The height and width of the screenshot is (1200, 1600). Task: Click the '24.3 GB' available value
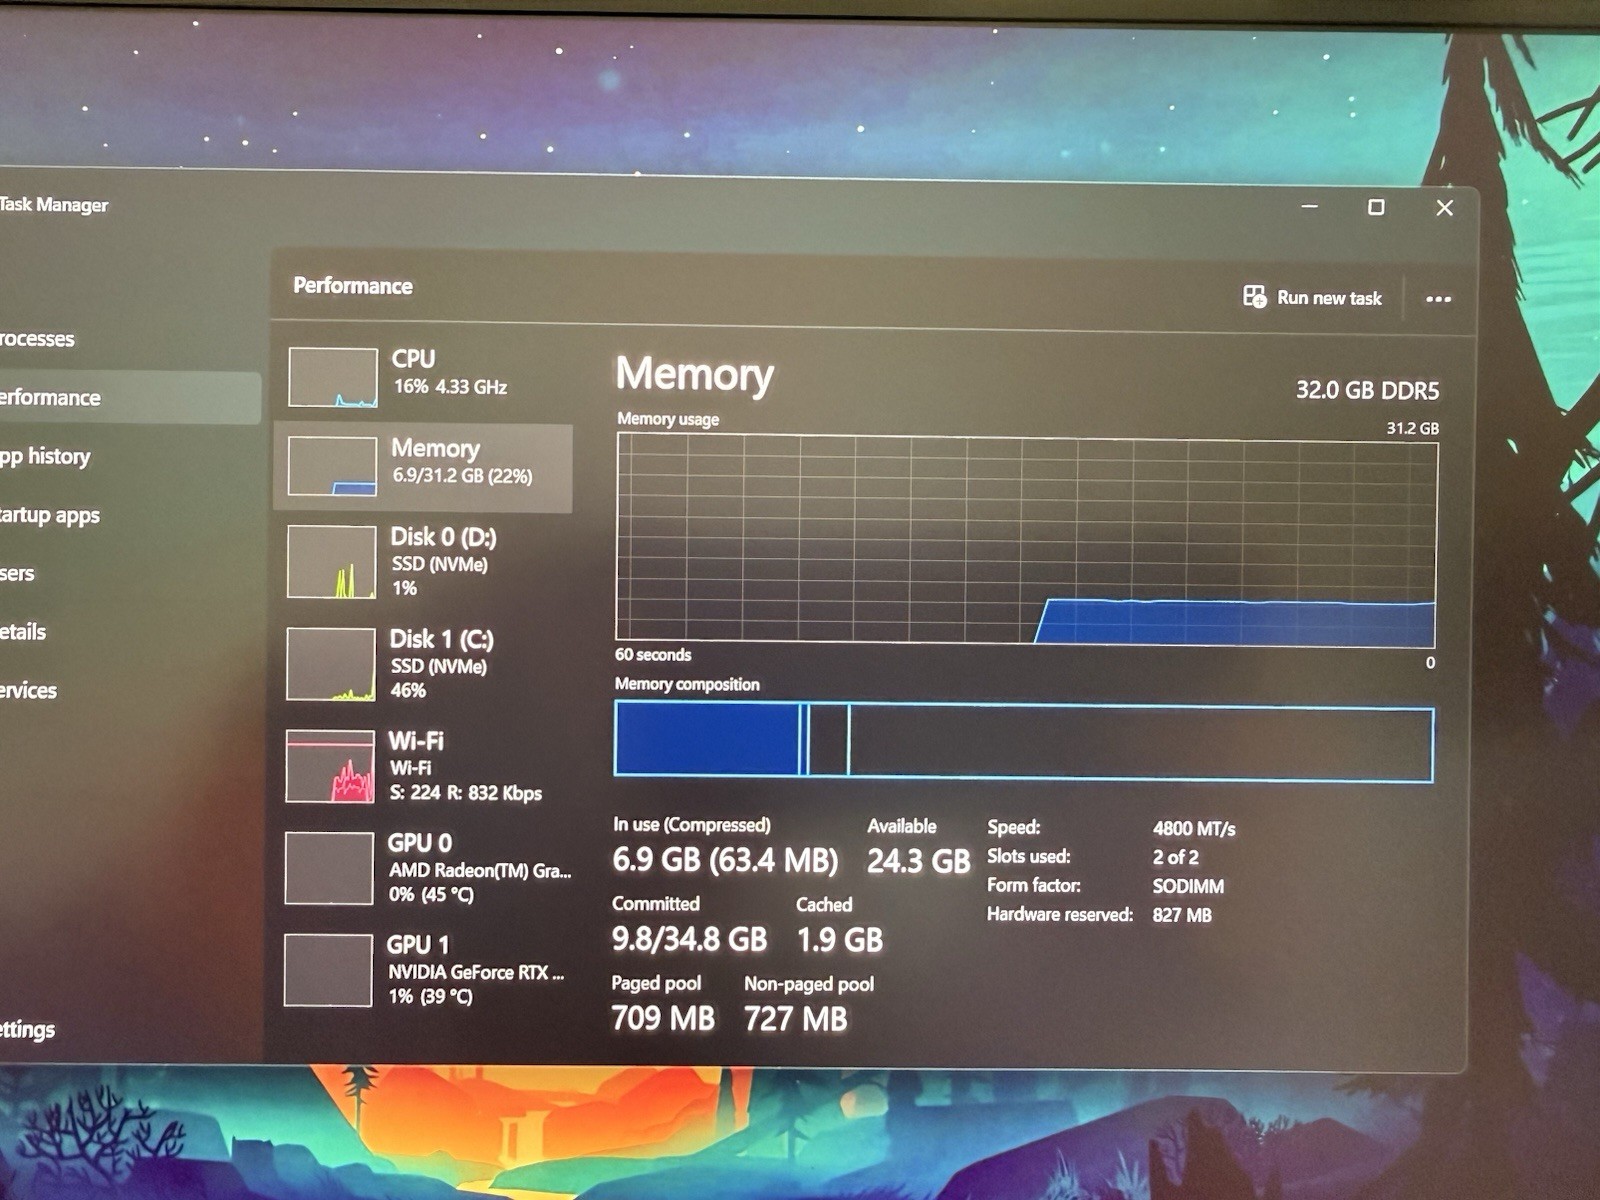click(918, 861)
